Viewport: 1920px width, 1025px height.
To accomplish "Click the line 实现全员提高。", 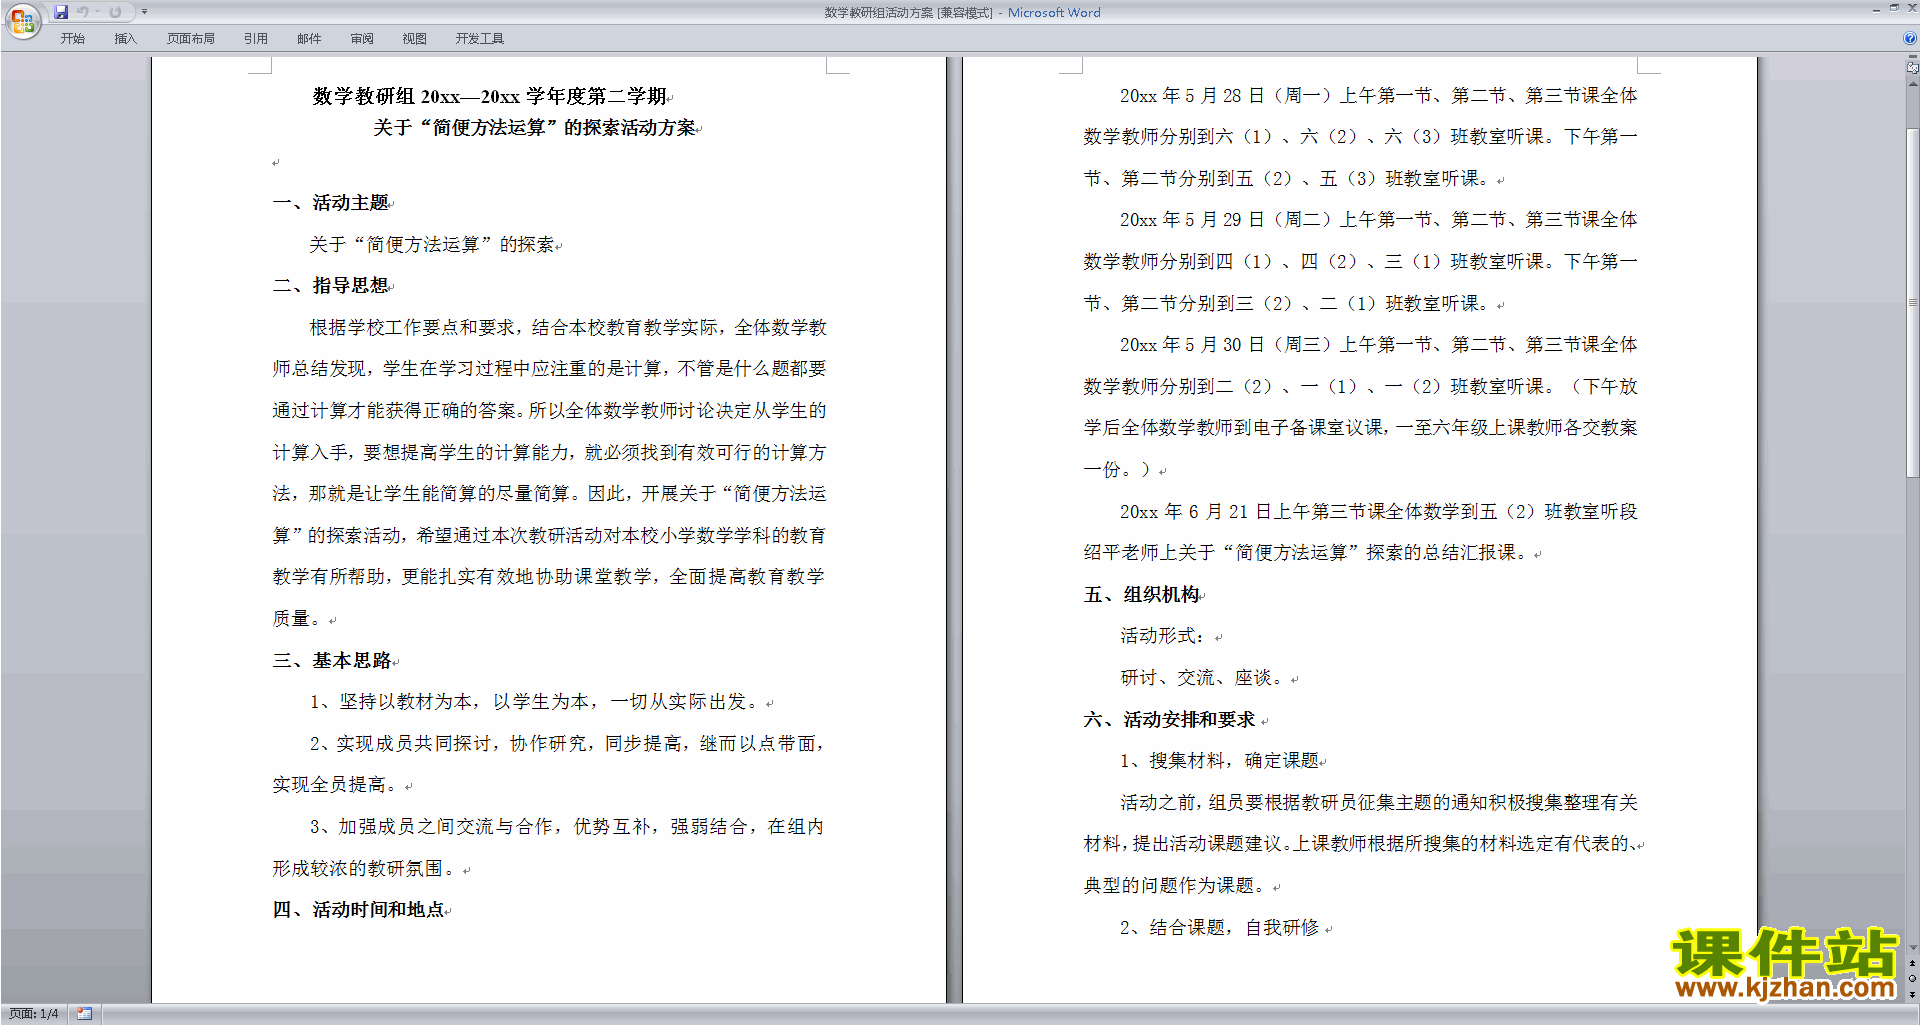I will point(337,784).
